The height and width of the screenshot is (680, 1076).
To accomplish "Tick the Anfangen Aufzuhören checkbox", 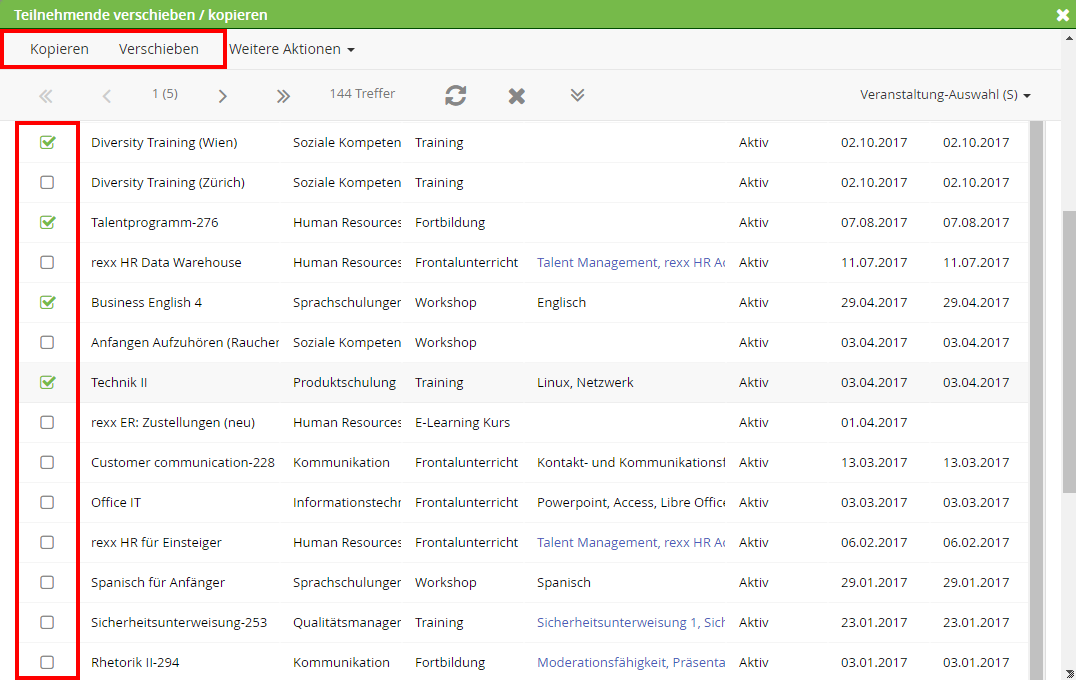I will tap(47, 342).
